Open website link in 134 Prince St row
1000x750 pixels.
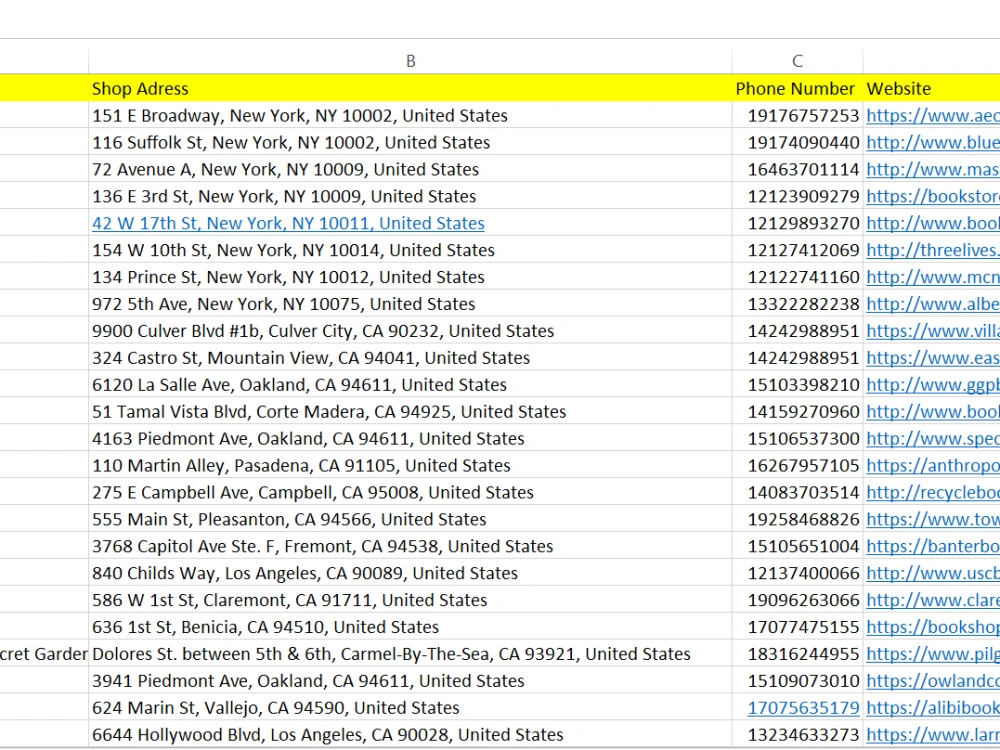tap(932, 277)
